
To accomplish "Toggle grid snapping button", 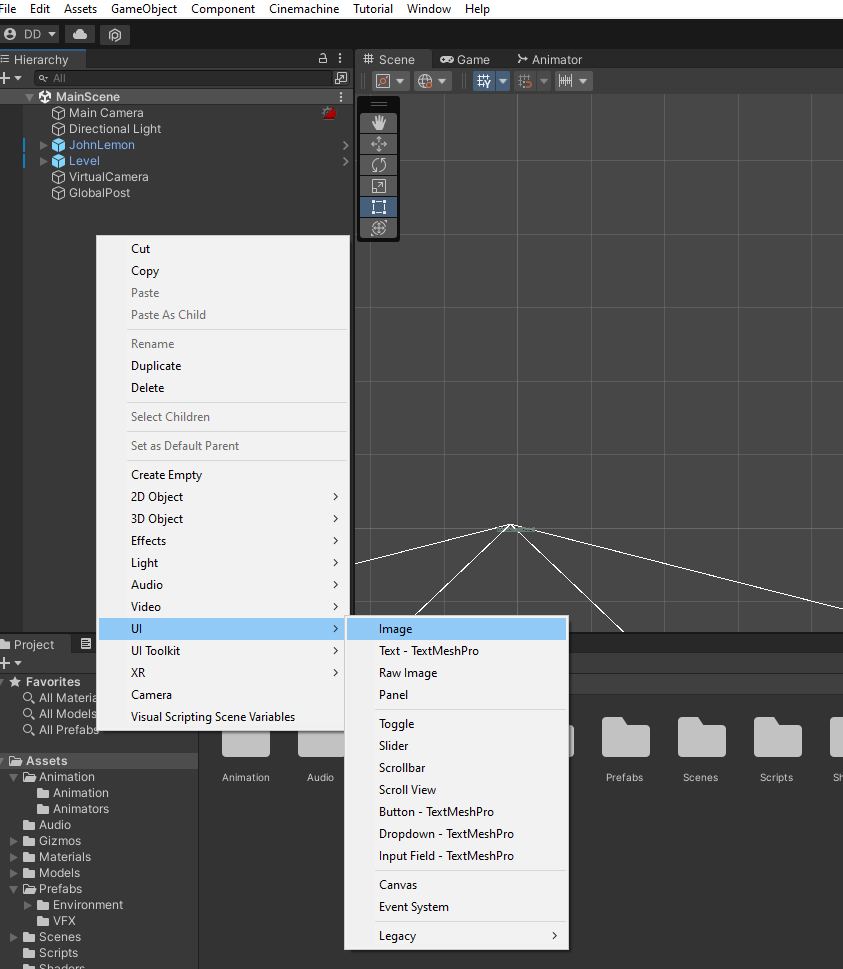I will (484, 81).
